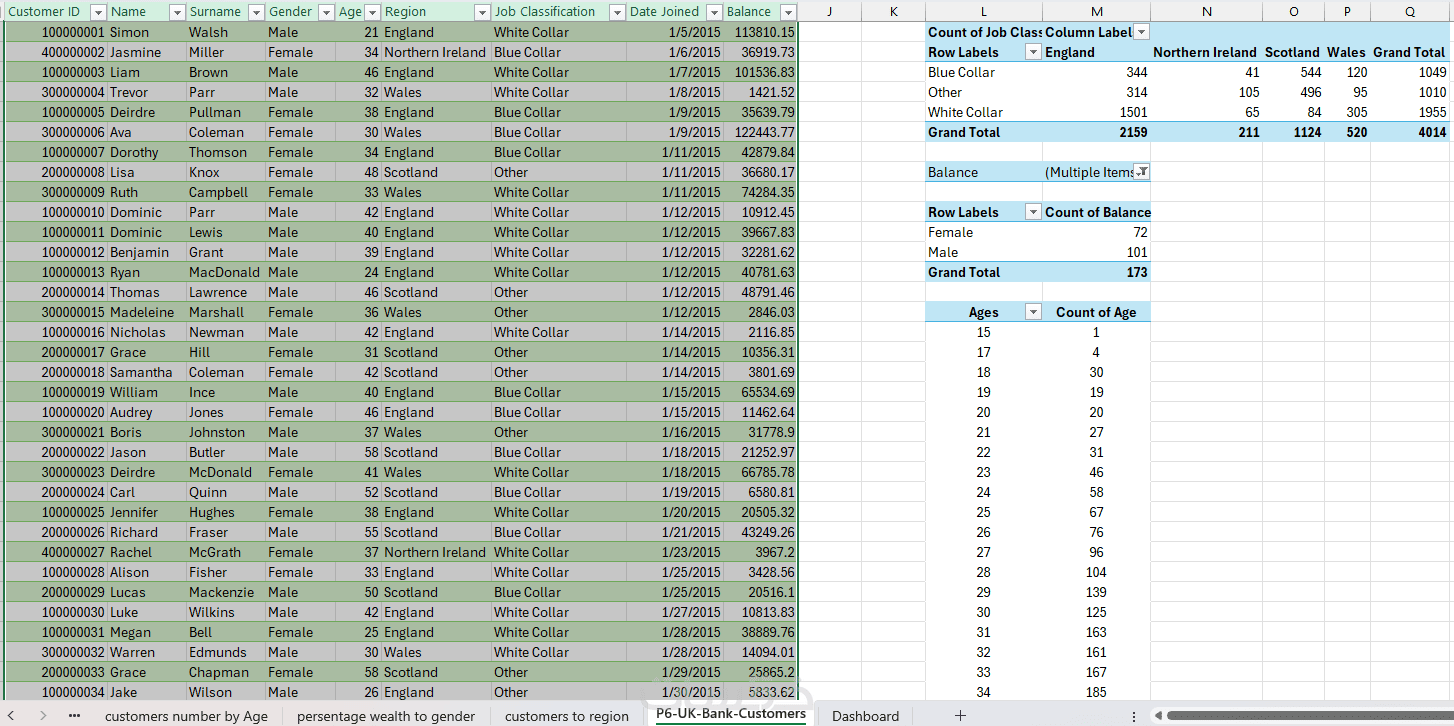Click the scrollbar left arrow
The width and height of the screenshot is (1454, 726).
1157,716
